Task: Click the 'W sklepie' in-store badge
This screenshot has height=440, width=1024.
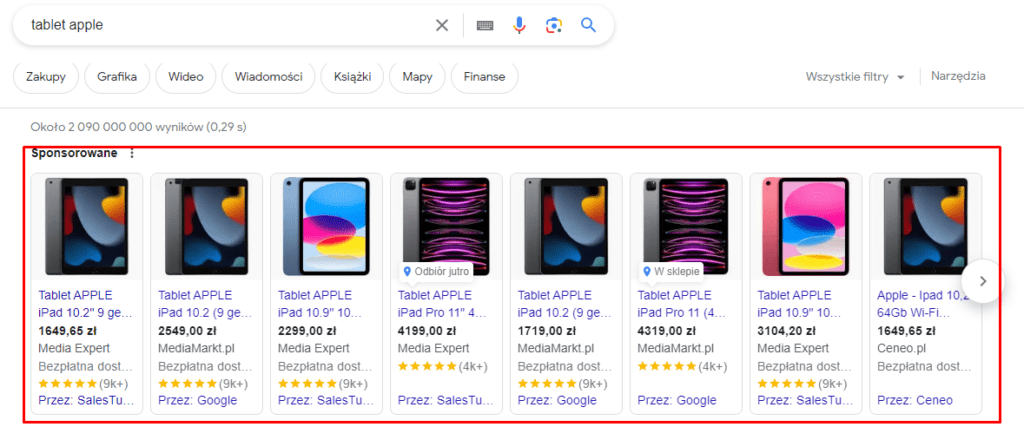Action: tap(671, 272)
